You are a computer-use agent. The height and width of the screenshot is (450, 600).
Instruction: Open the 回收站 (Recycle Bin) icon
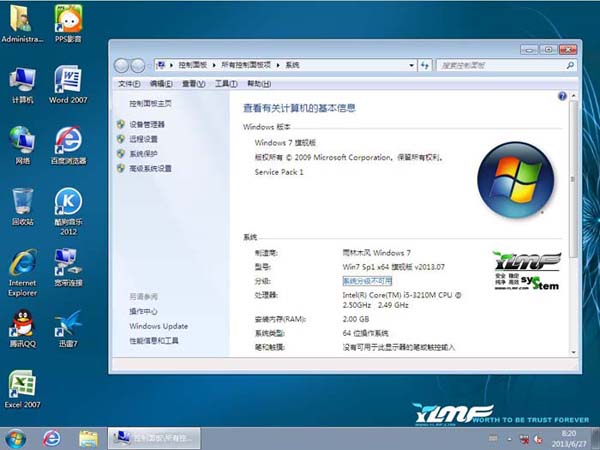click(22, 203)
